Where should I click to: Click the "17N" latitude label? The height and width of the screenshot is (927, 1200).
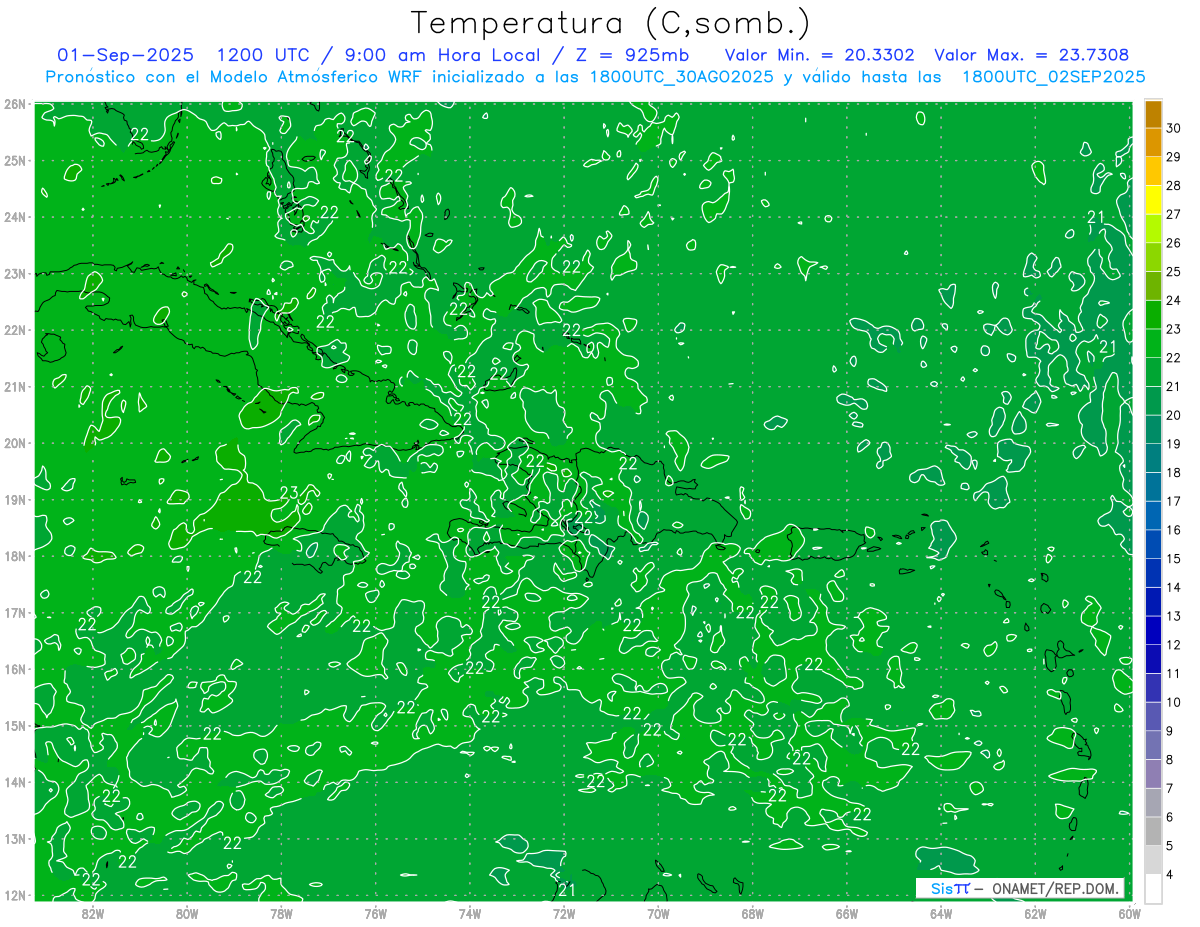(x=14, y=612)
